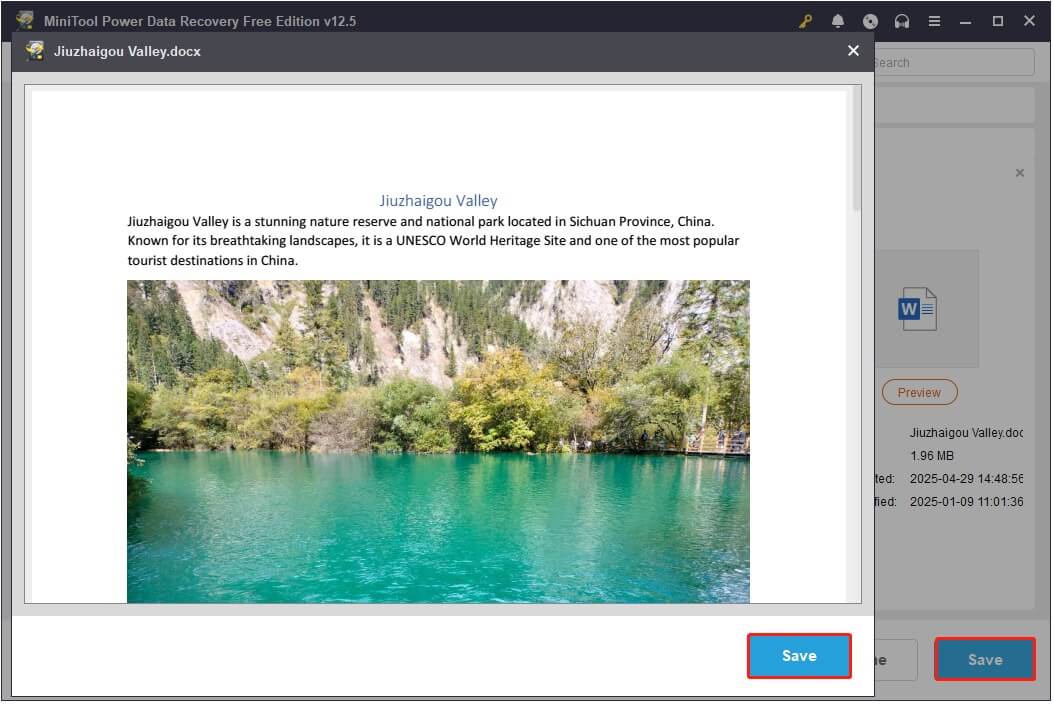Open notifications via the bell icon
Image resolution: width=1054 pixels, height=704 pixels.
point(838,21)
